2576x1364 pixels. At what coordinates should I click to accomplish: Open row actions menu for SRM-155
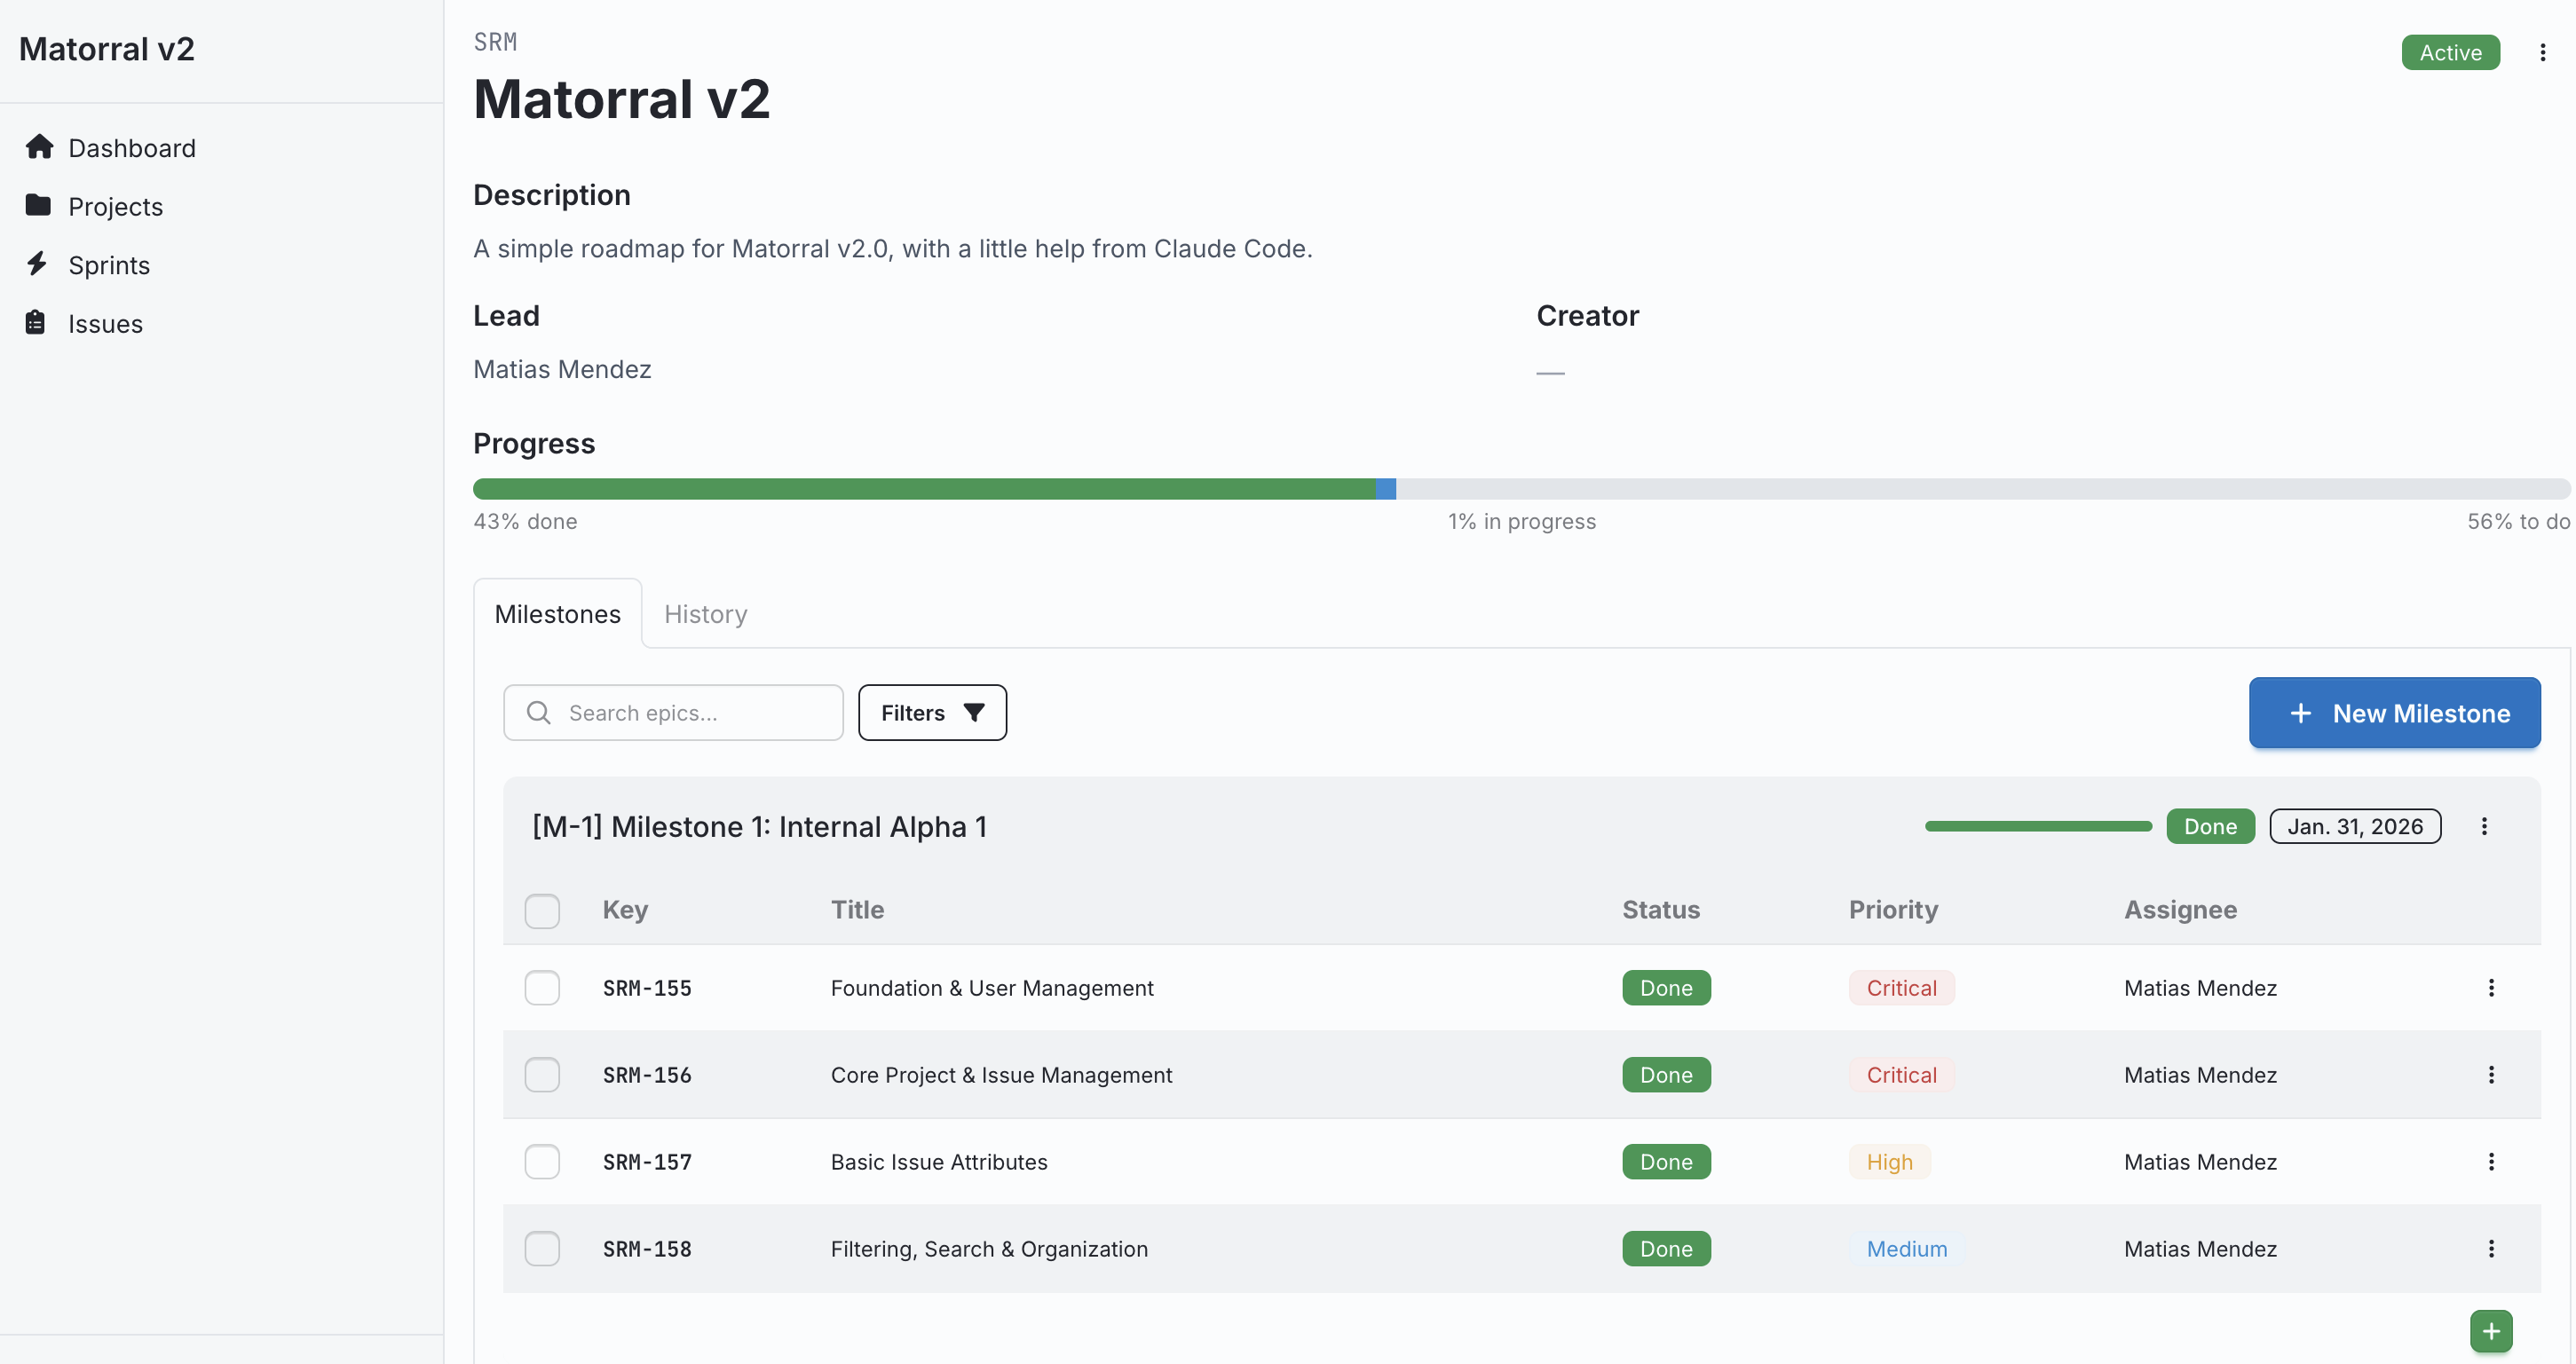2490,988
